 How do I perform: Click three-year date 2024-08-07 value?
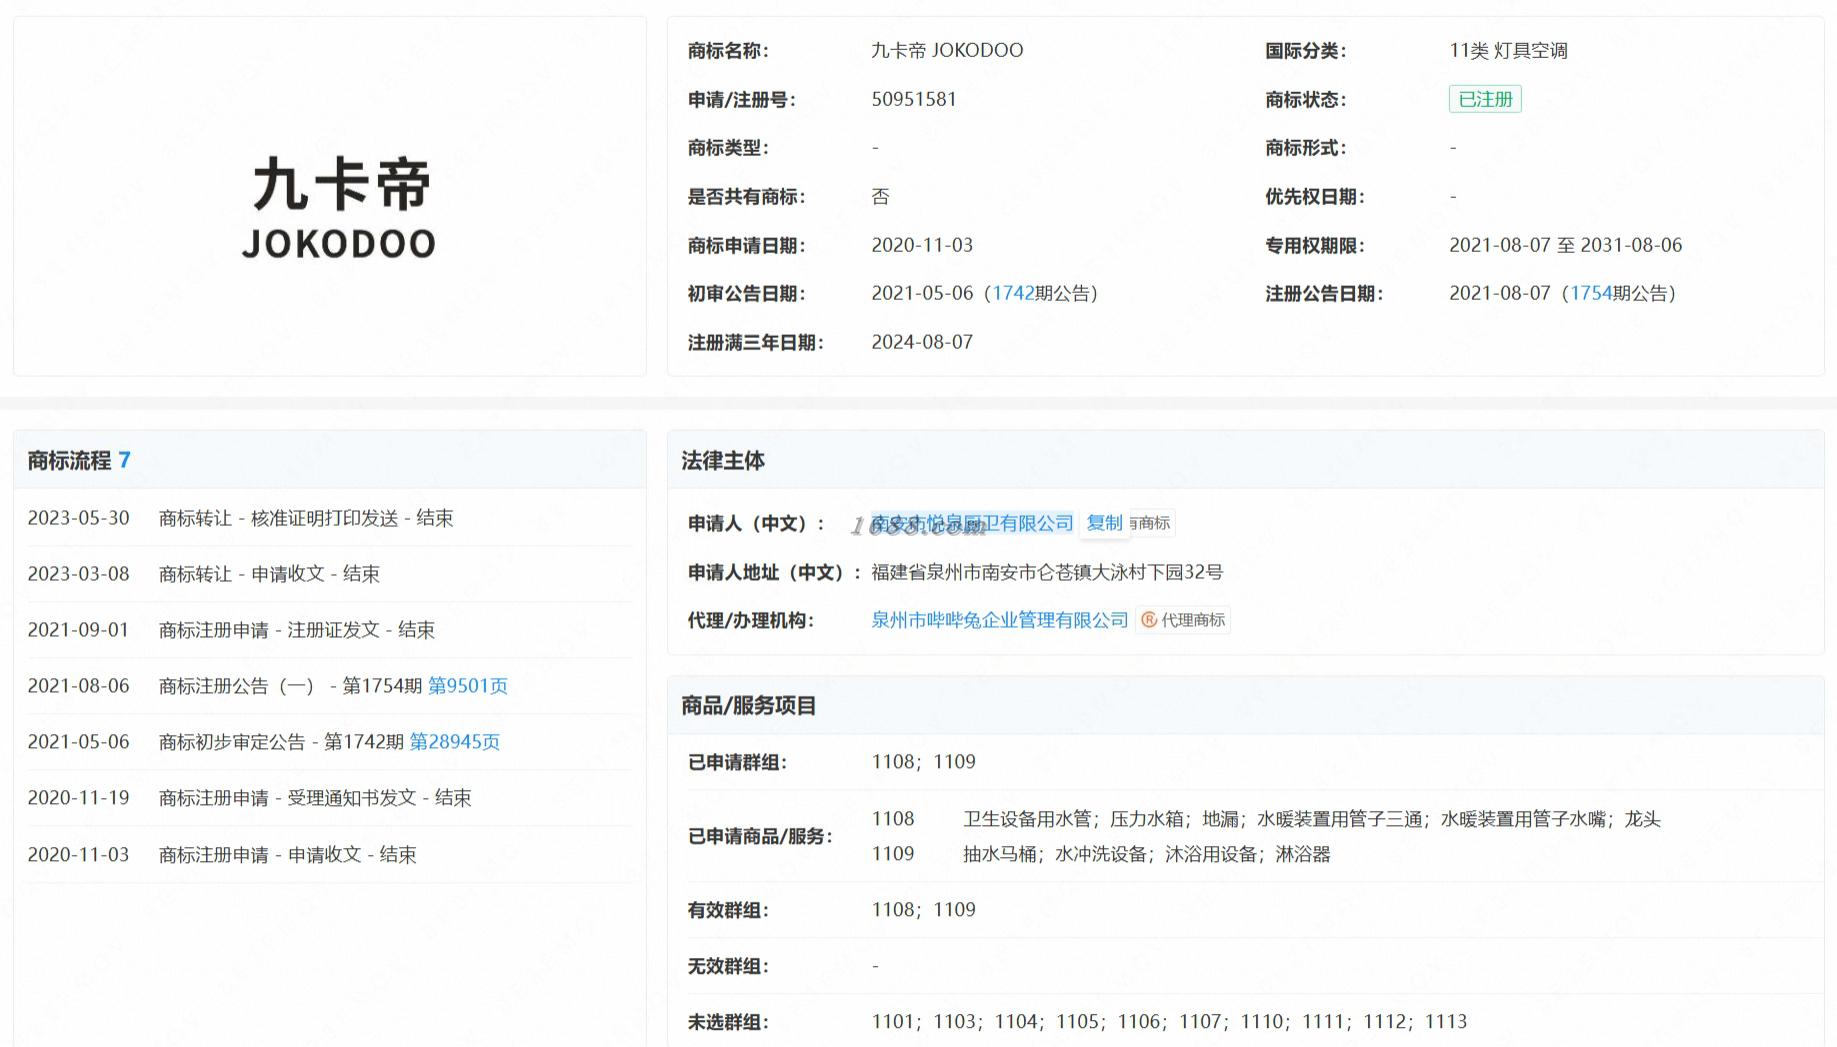[x=922, y=342]
